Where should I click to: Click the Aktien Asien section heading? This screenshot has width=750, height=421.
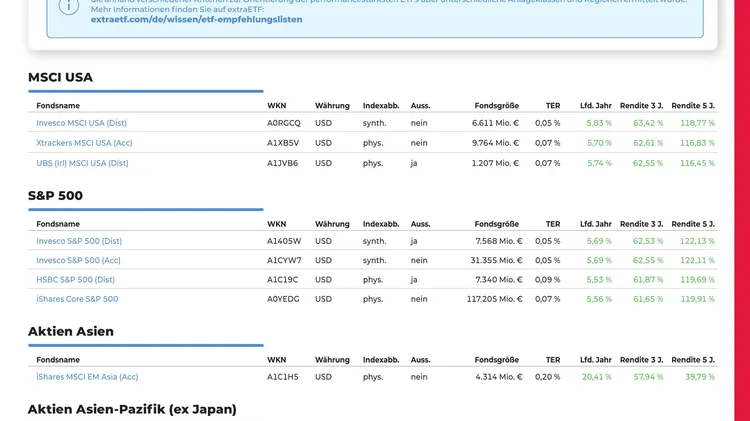coord(71,331)
